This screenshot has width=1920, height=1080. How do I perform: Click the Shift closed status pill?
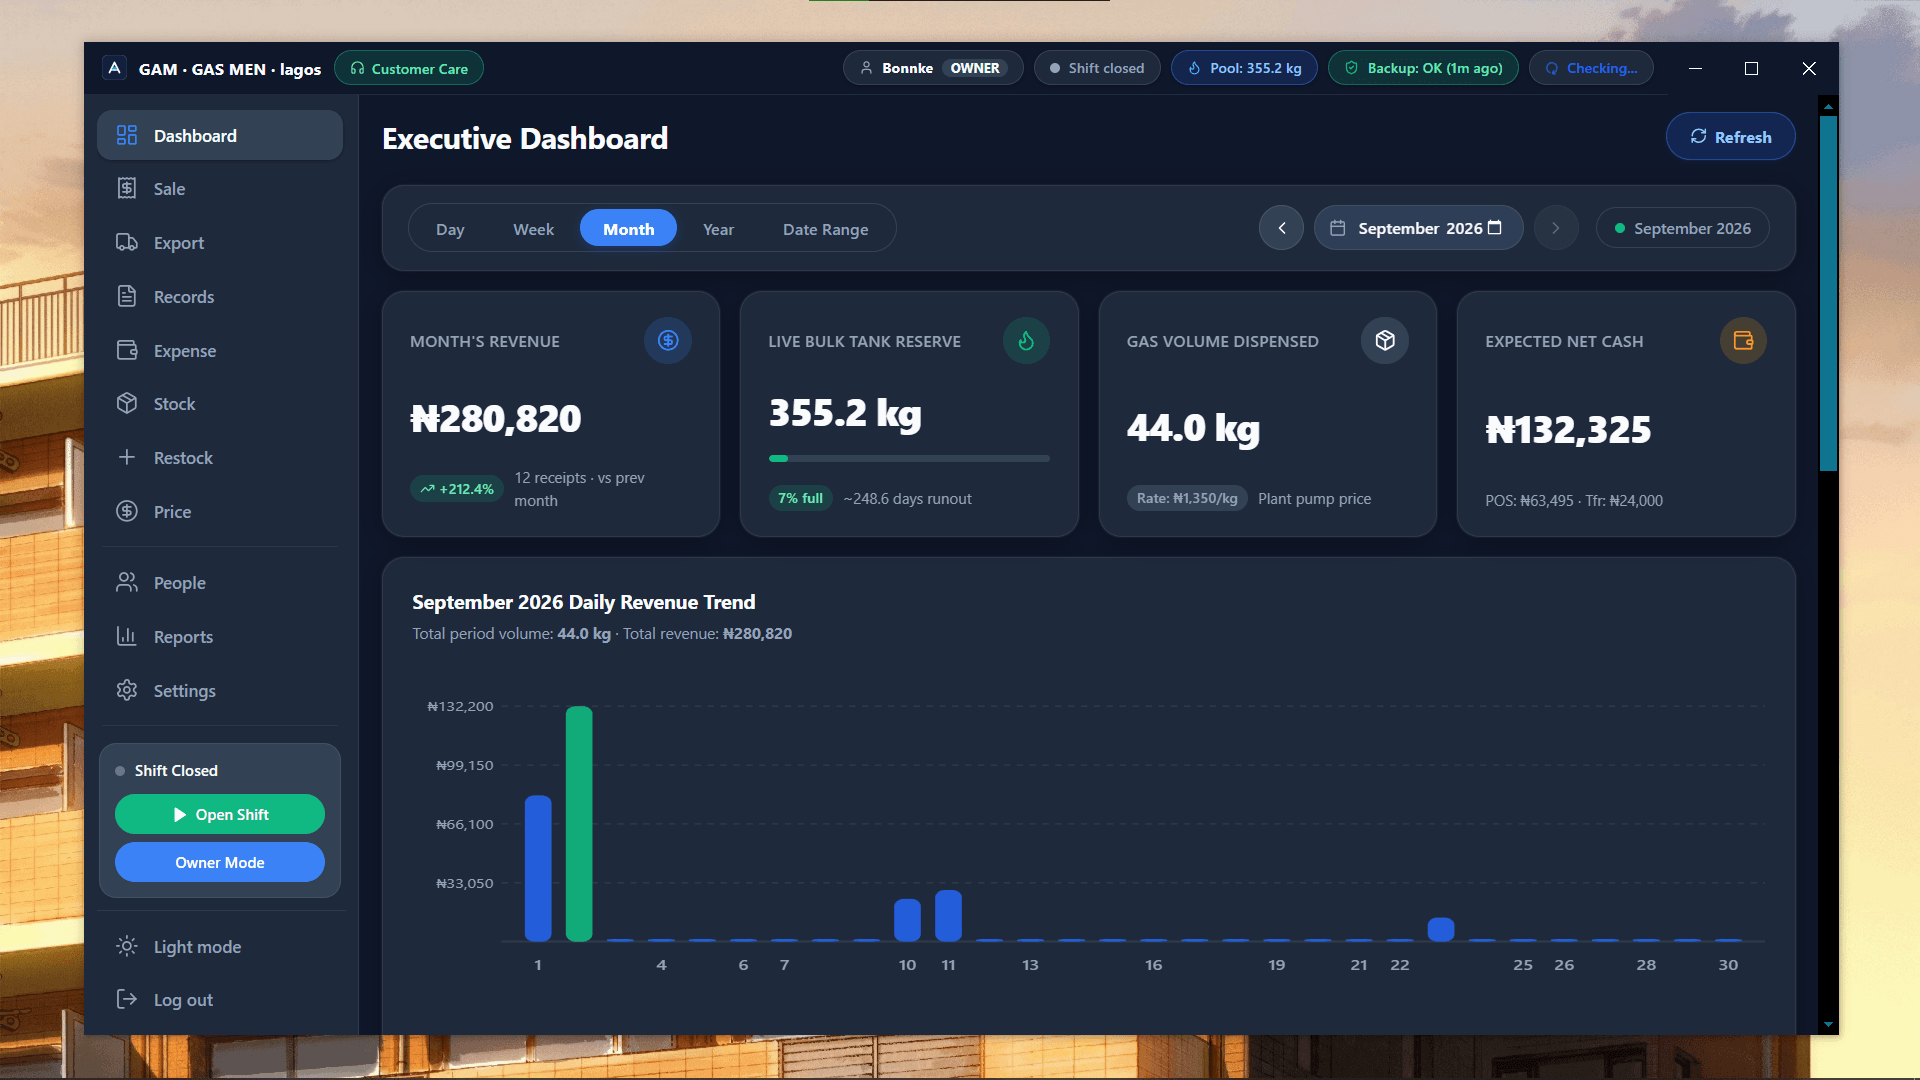pos(1097,68)
